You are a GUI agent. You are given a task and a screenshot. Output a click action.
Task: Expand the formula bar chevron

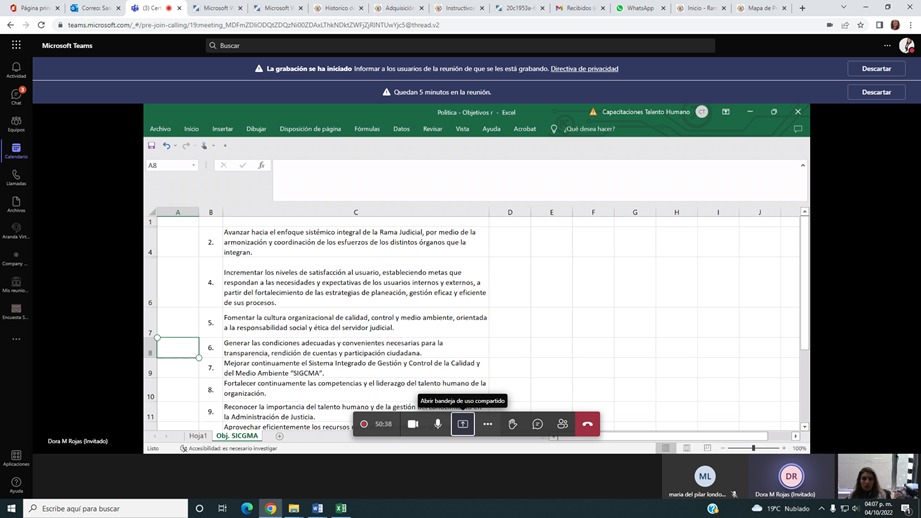click(802, 166)
